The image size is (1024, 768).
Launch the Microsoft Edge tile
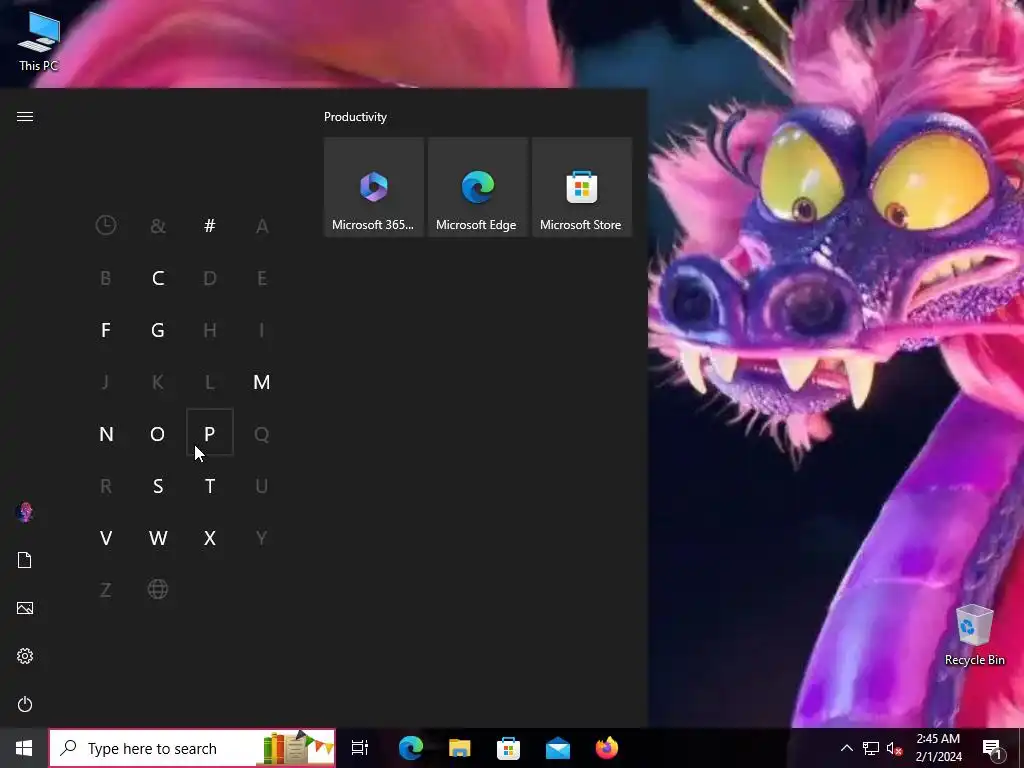pos(477,187)
